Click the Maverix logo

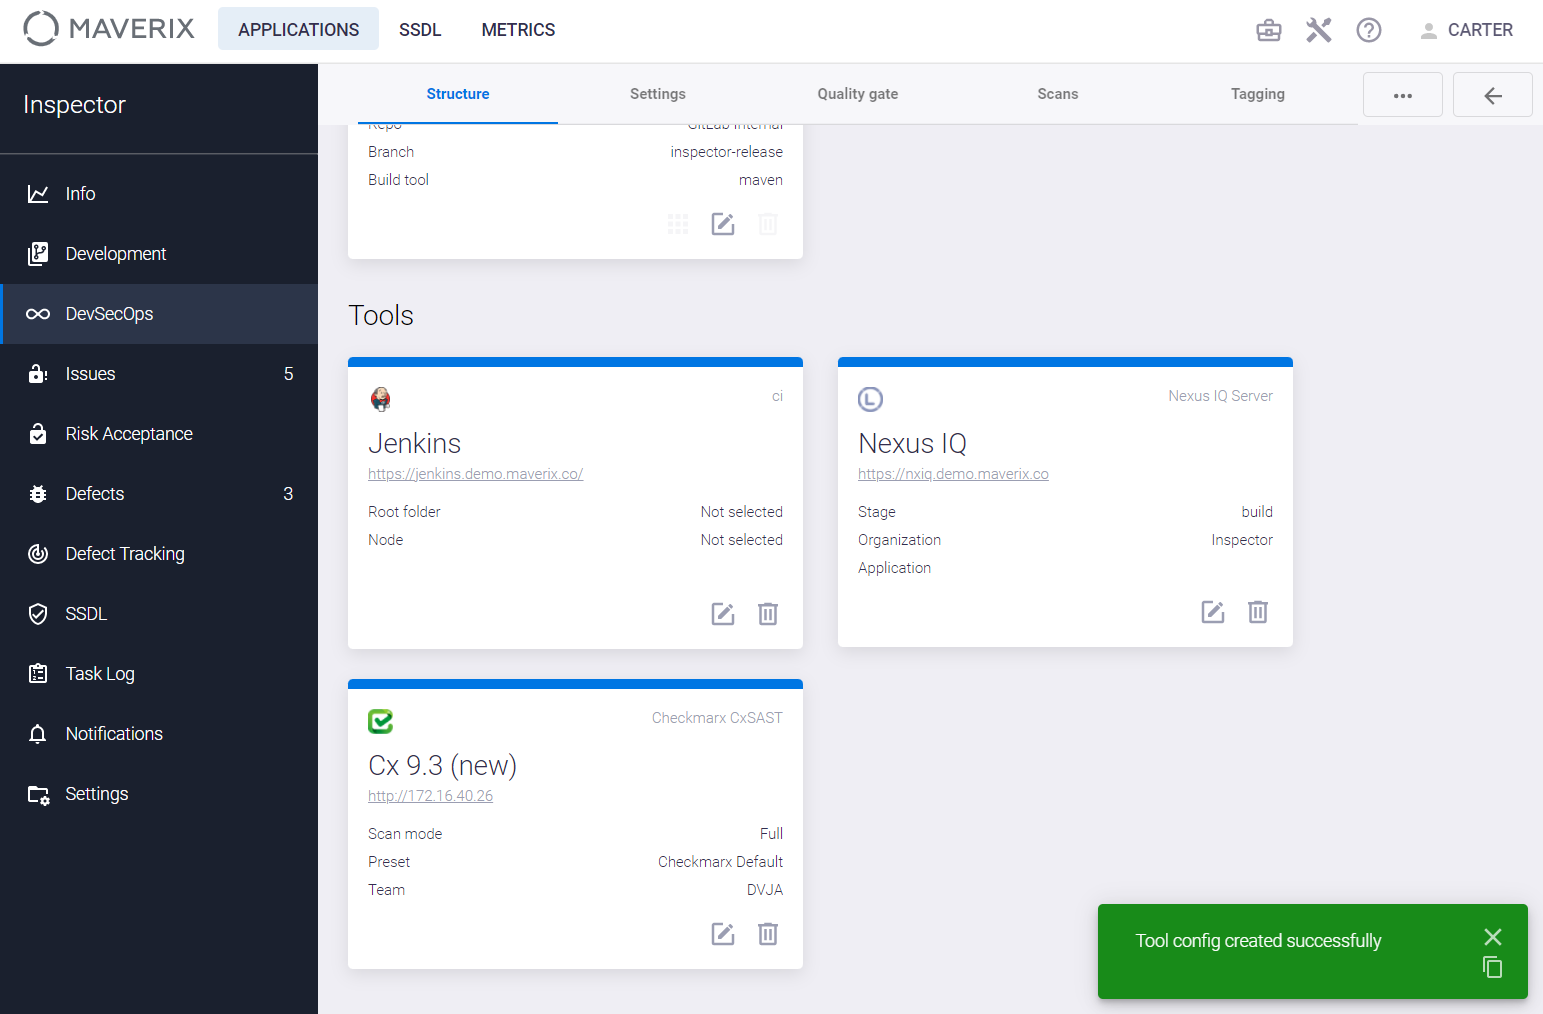click(x=109, y=29)
